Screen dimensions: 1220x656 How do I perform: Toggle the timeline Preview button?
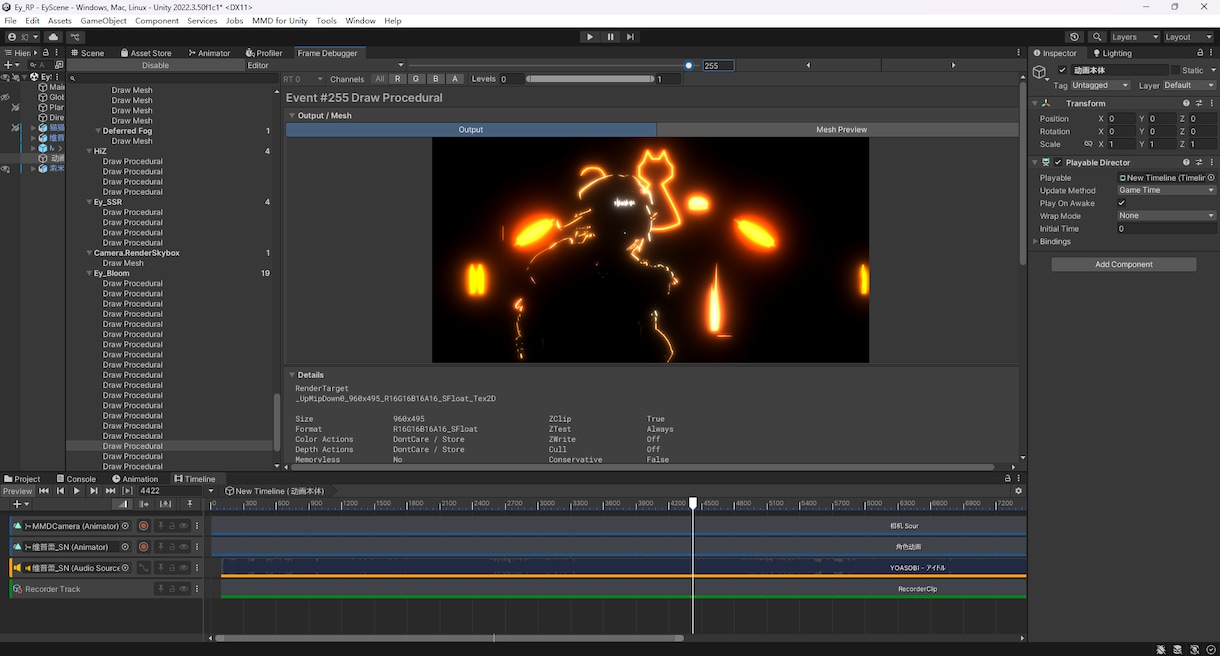tap(17, 491)
